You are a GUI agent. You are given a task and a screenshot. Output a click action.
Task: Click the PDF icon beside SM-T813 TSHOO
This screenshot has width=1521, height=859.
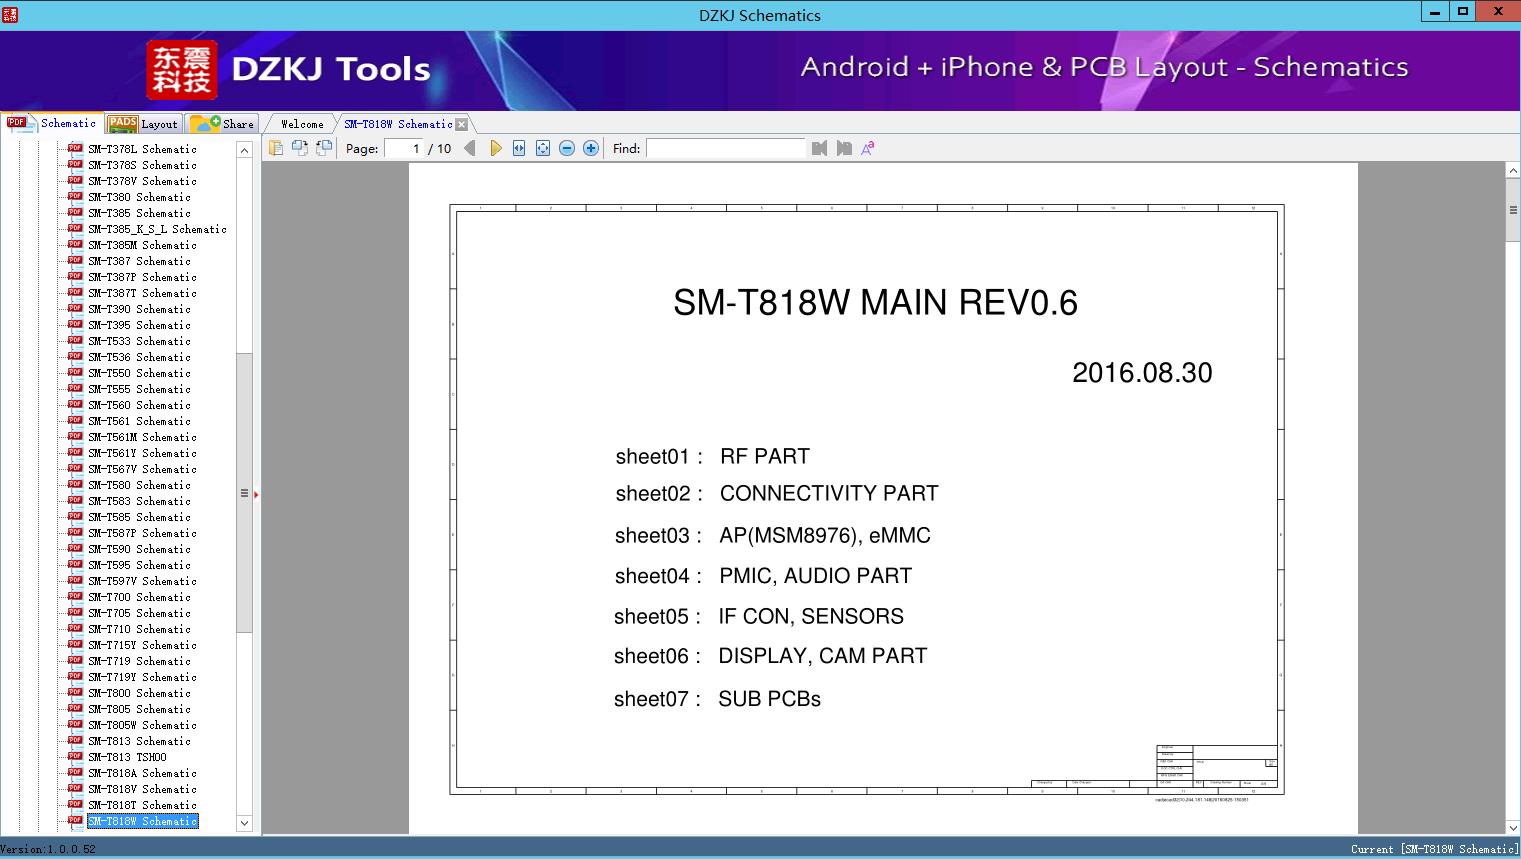[x=75, y=757]
